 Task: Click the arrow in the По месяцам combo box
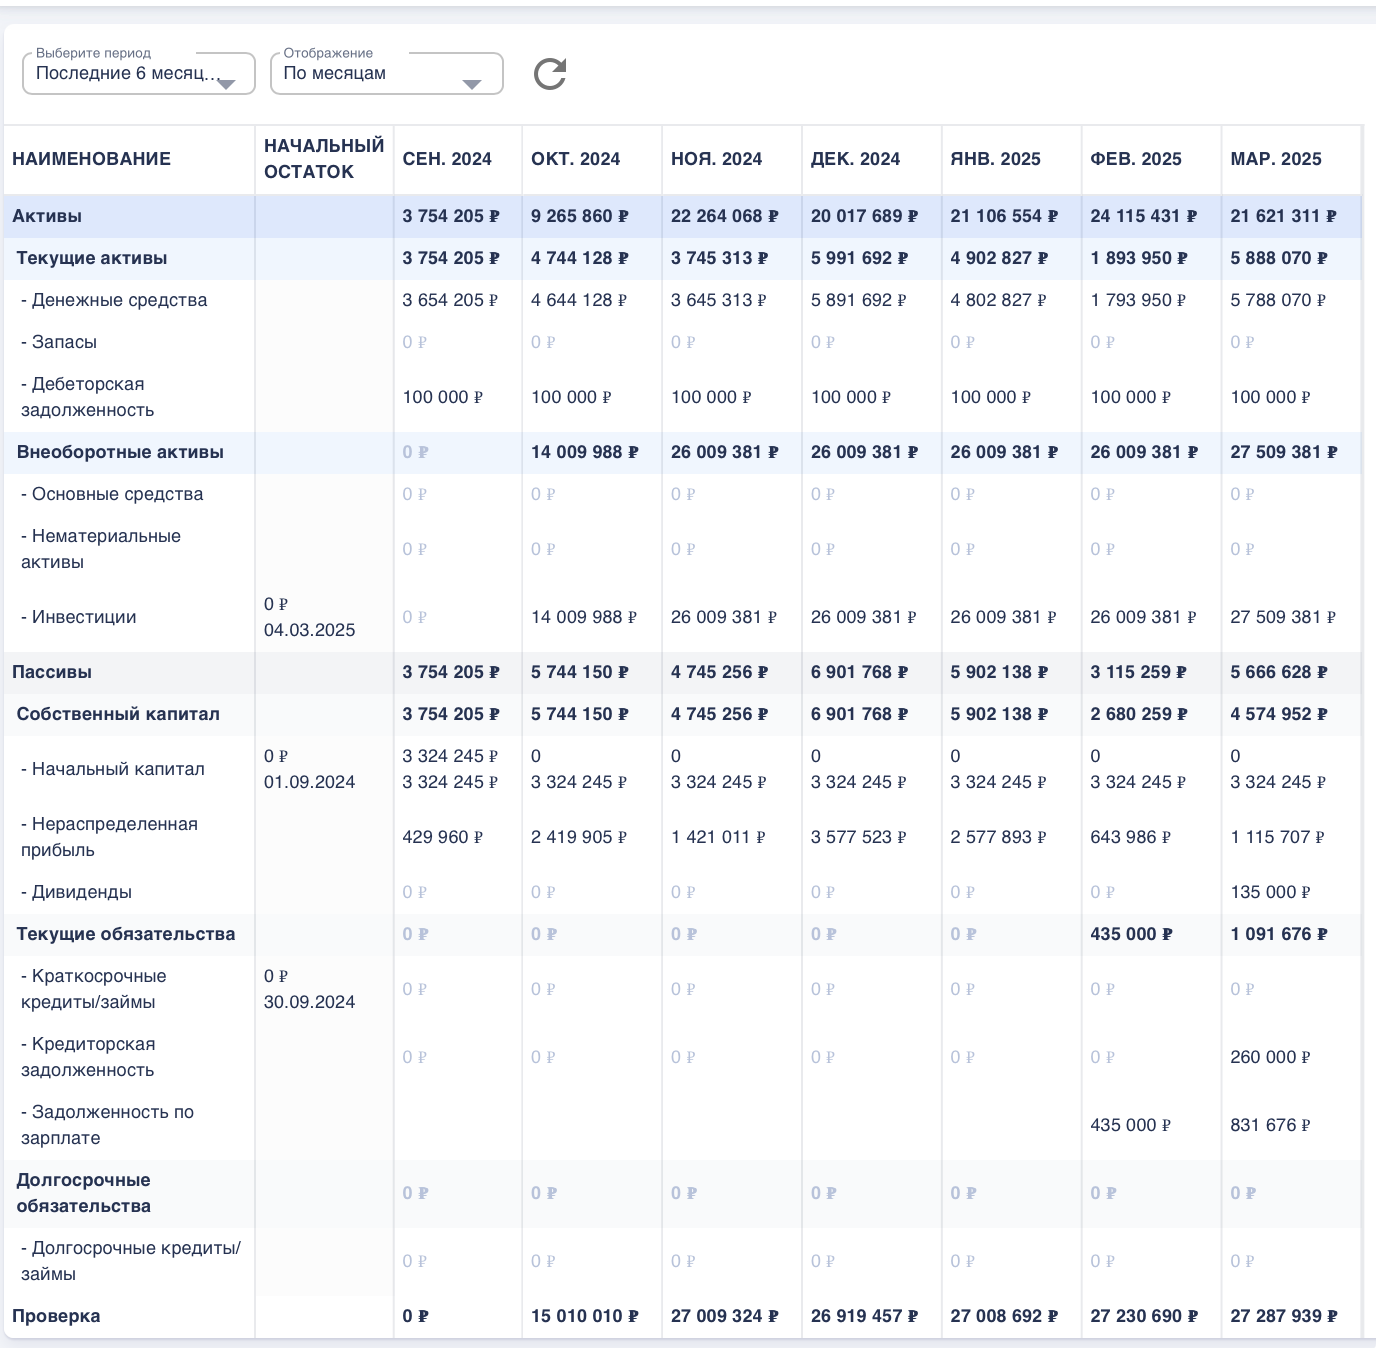(x=472, y=84)
